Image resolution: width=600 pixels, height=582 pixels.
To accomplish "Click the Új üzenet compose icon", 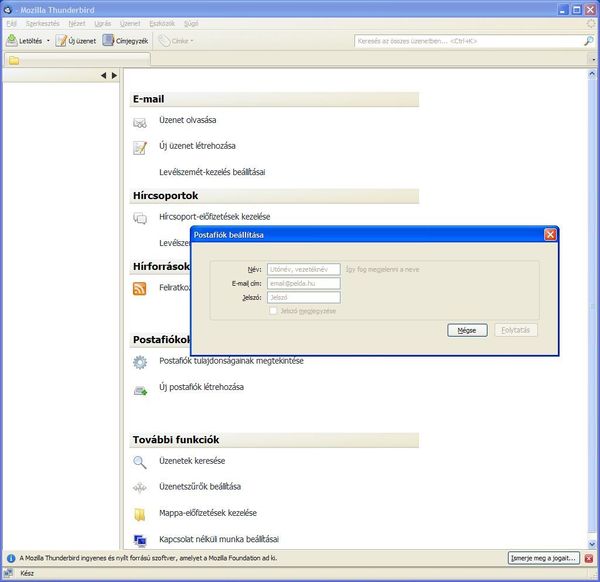I will (62, 41).
